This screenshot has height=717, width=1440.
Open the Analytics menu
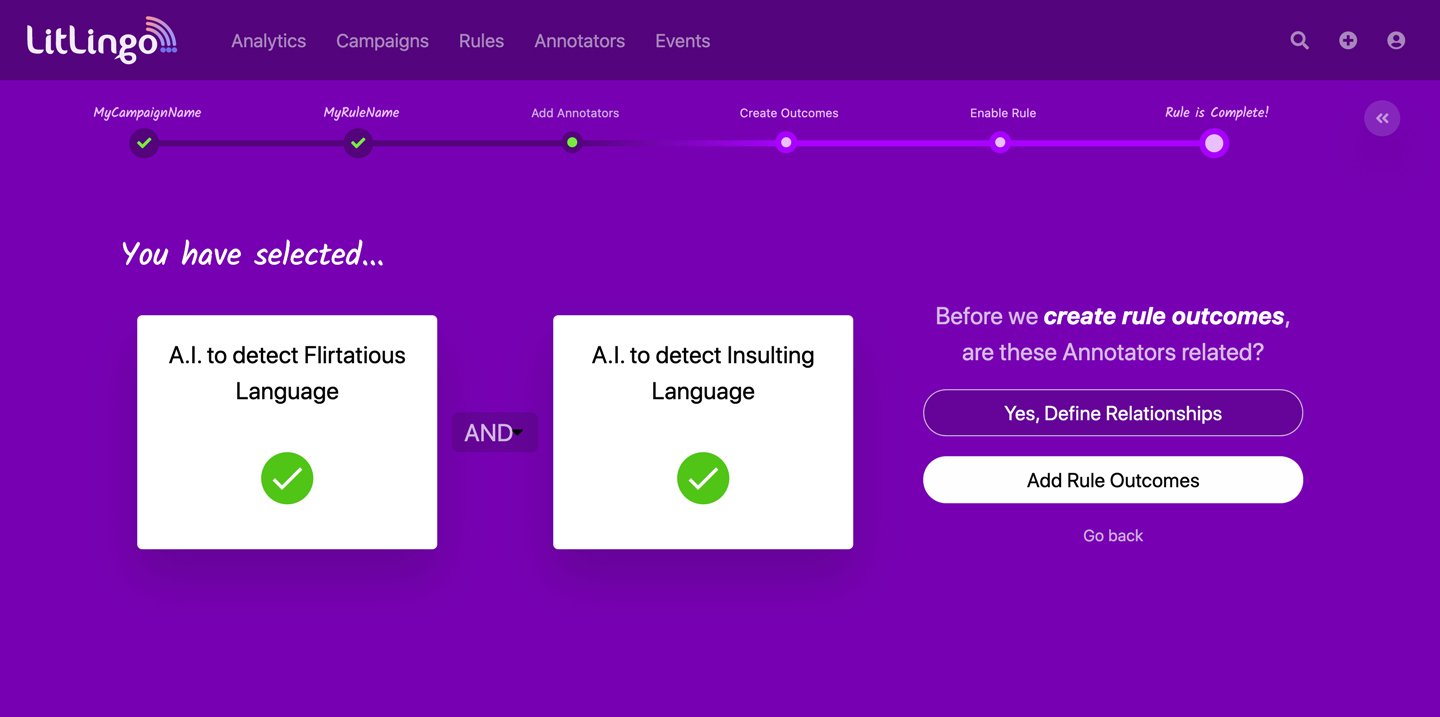268,41
